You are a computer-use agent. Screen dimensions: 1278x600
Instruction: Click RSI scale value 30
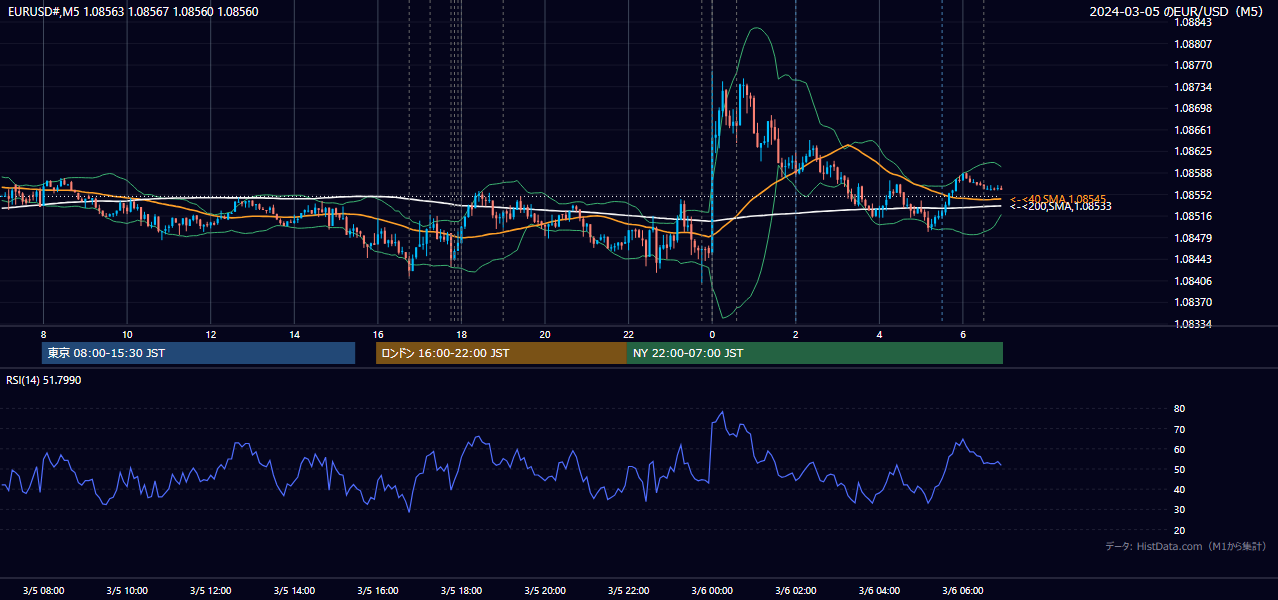[1180, 510]
